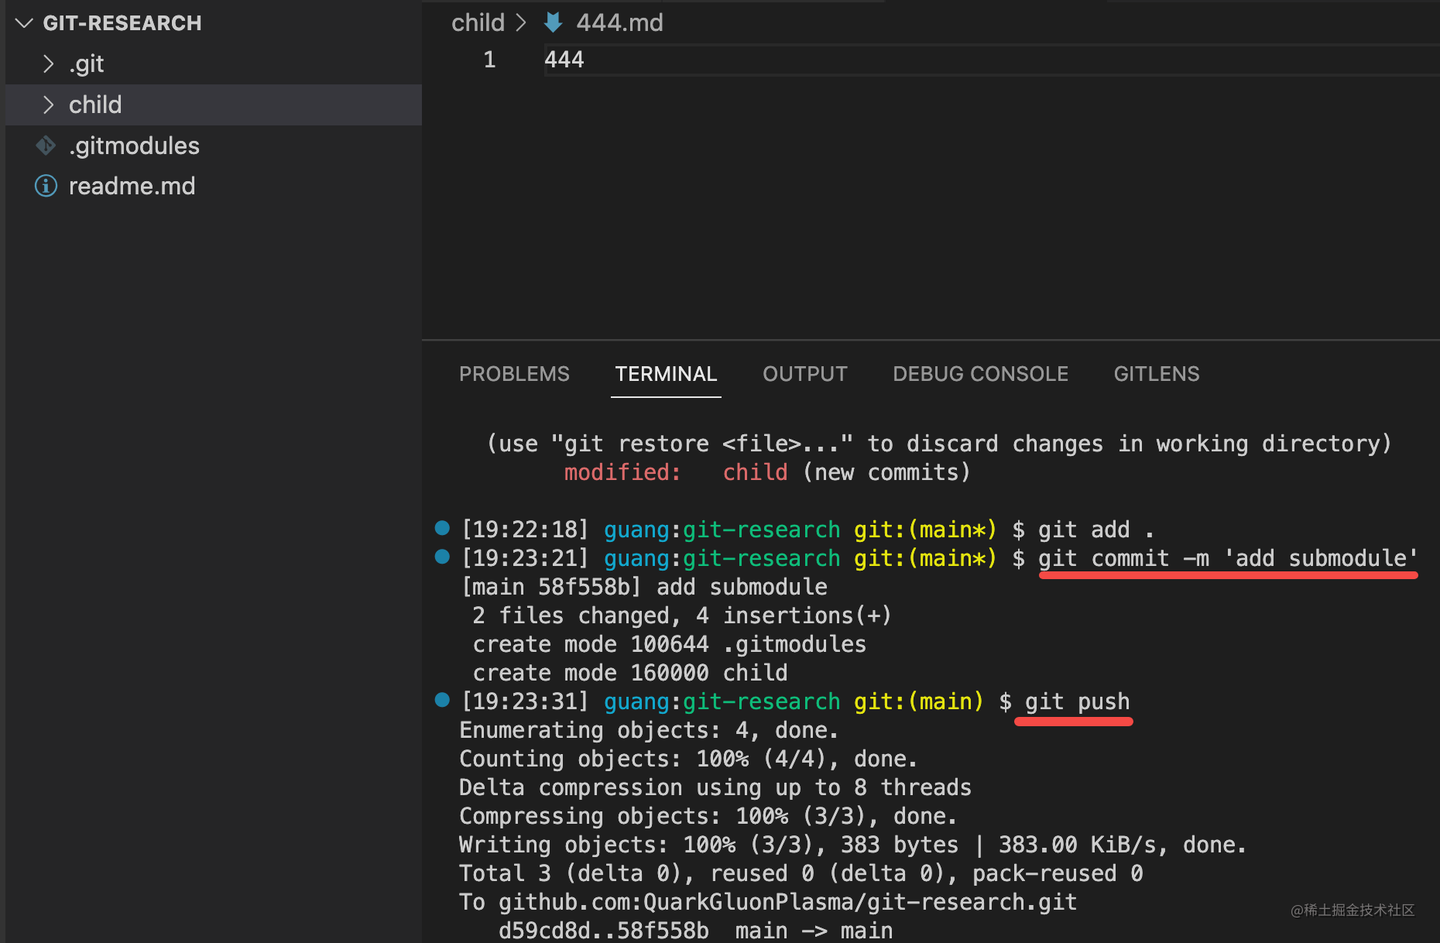
Task: Expand the child folder
Action: pyautogui.click(x=48, y=104)
